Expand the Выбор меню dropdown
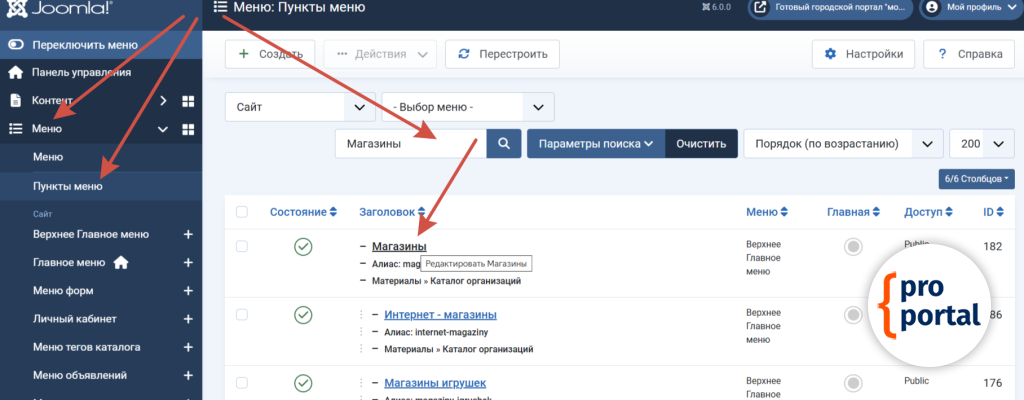This screenshot has width=1024, height=400. (467, 107)
